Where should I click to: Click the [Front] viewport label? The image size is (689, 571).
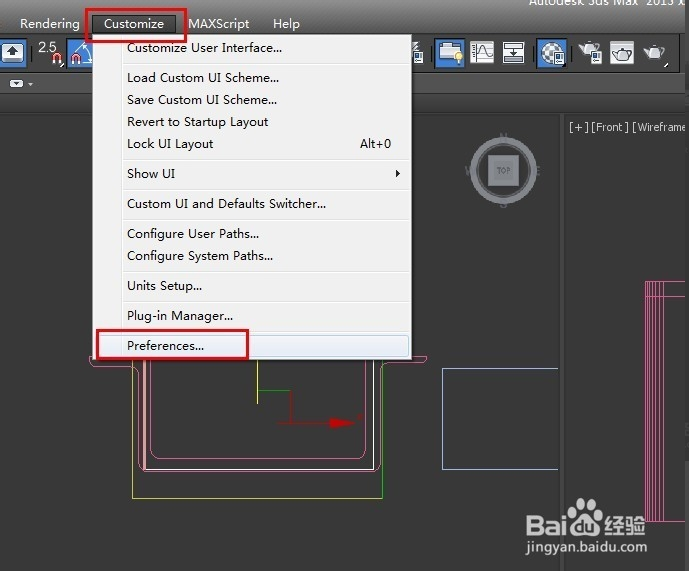[609, 127]
